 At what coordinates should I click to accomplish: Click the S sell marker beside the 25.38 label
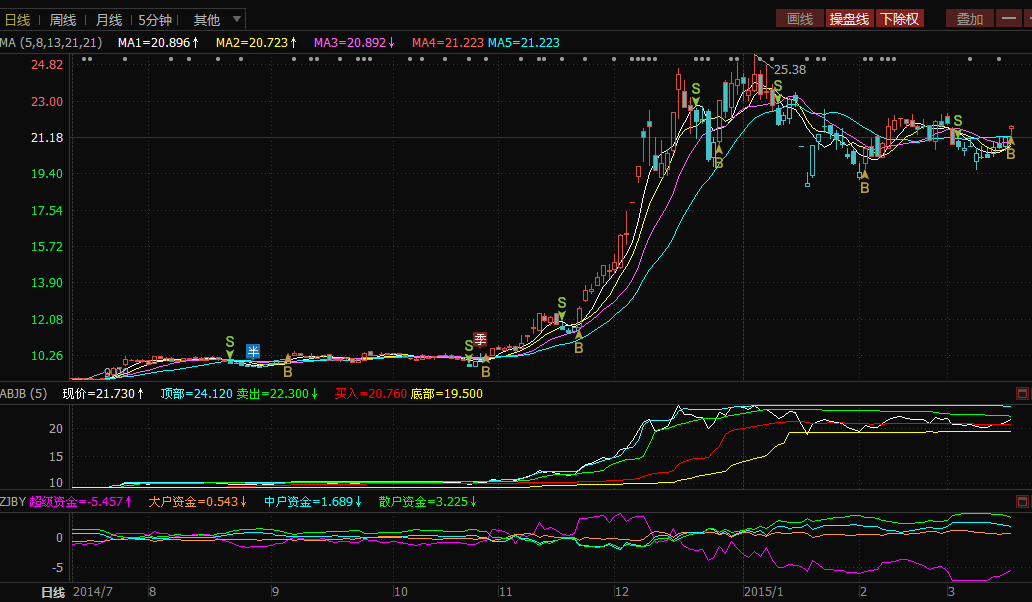(x=778, y=86)
